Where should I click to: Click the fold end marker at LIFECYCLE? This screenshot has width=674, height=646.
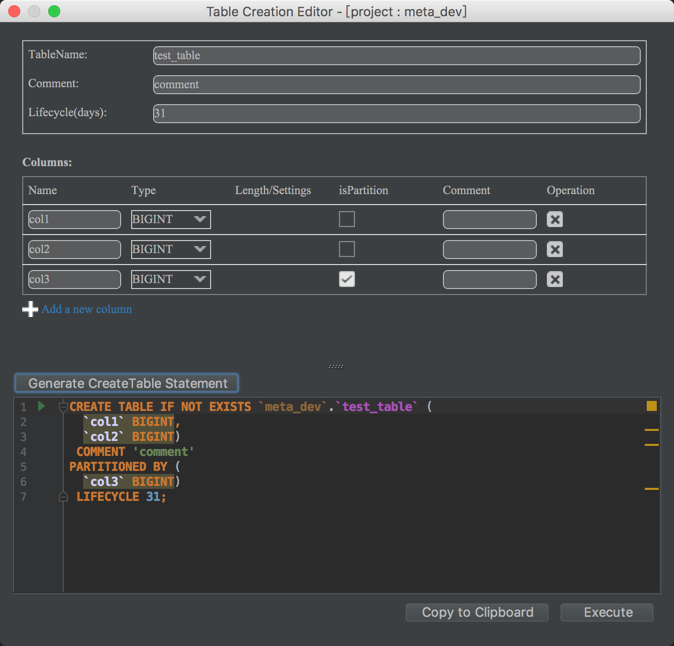(x=63, y=497)
